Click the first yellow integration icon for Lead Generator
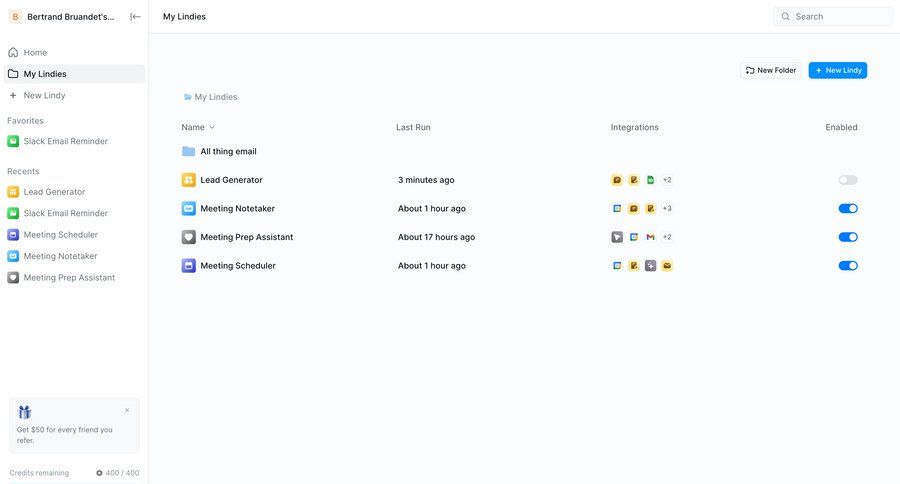The width and height of the screenshot is (900, 484). pos(617,180)
